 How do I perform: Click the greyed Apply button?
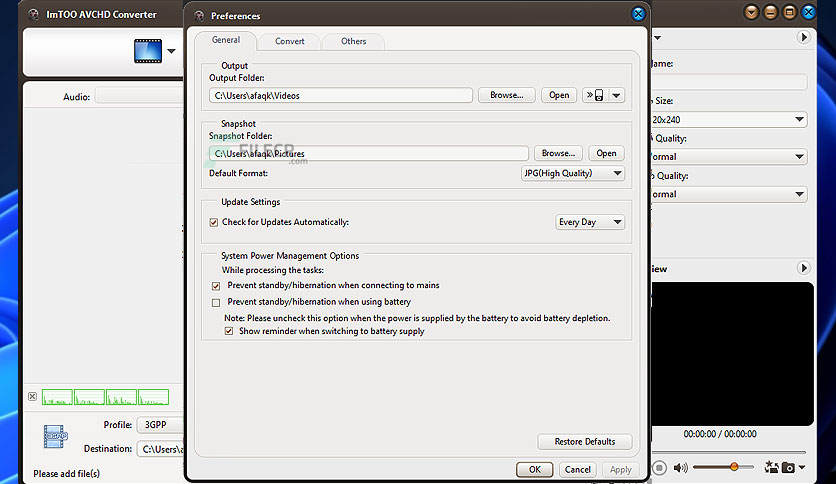coord(621,469)
